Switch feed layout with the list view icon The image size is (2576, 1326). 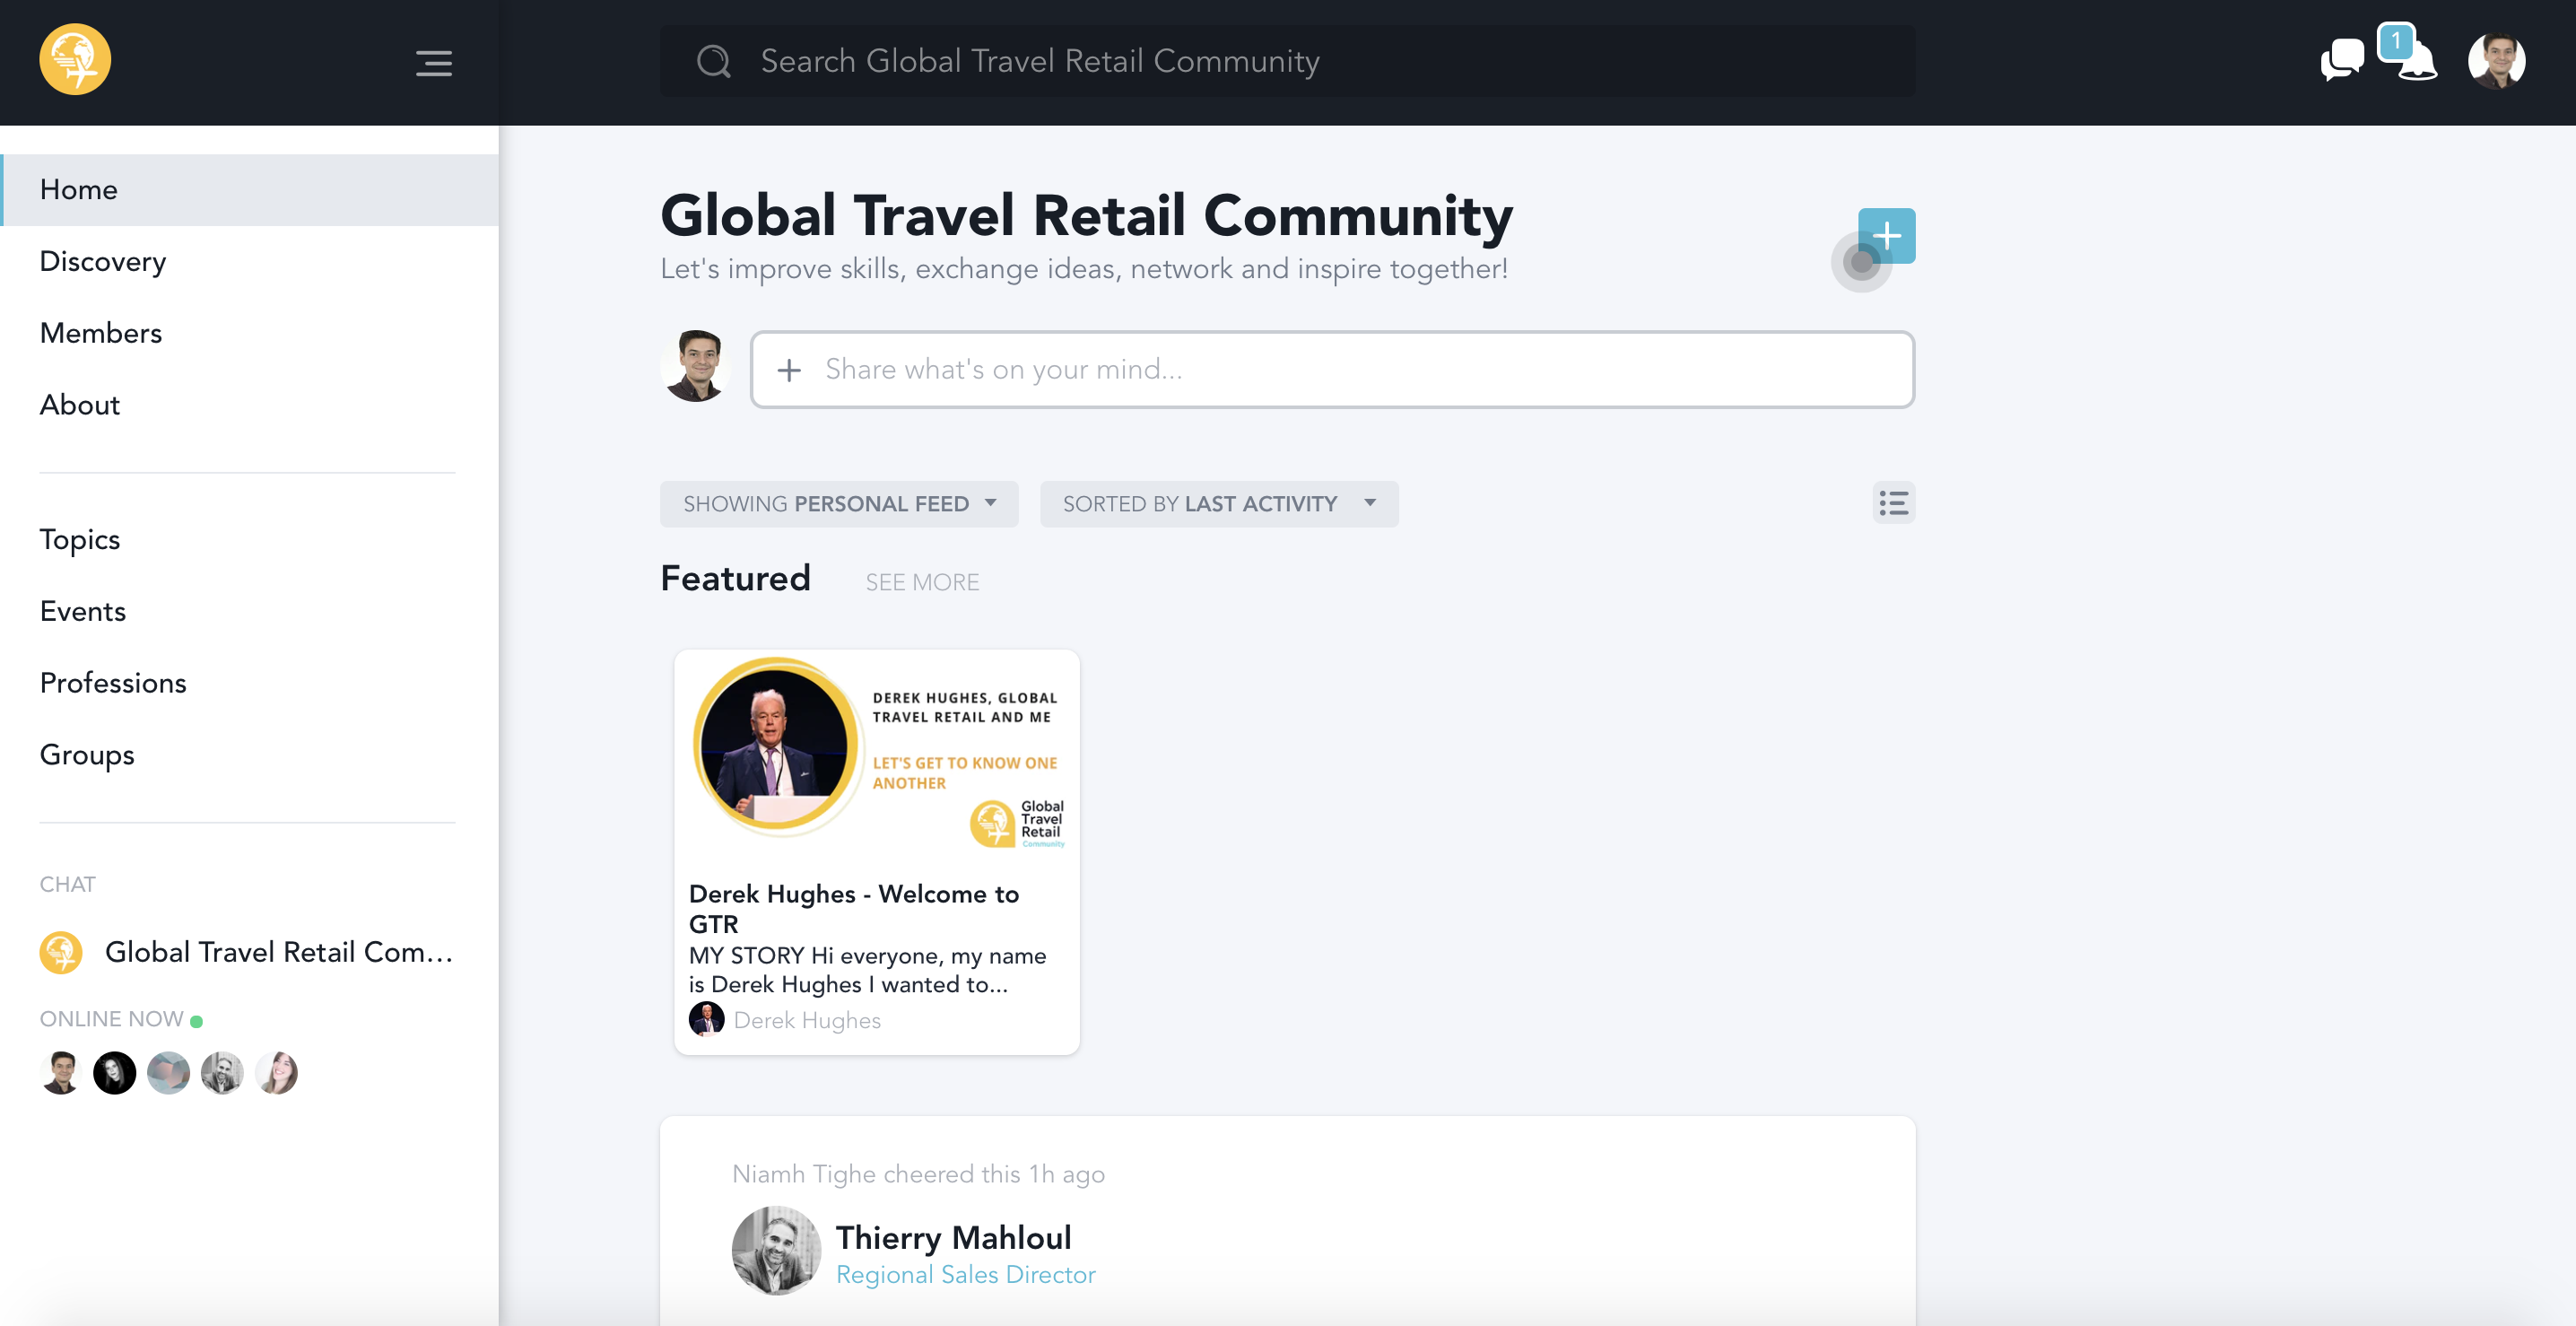(x=1893, y=503)
